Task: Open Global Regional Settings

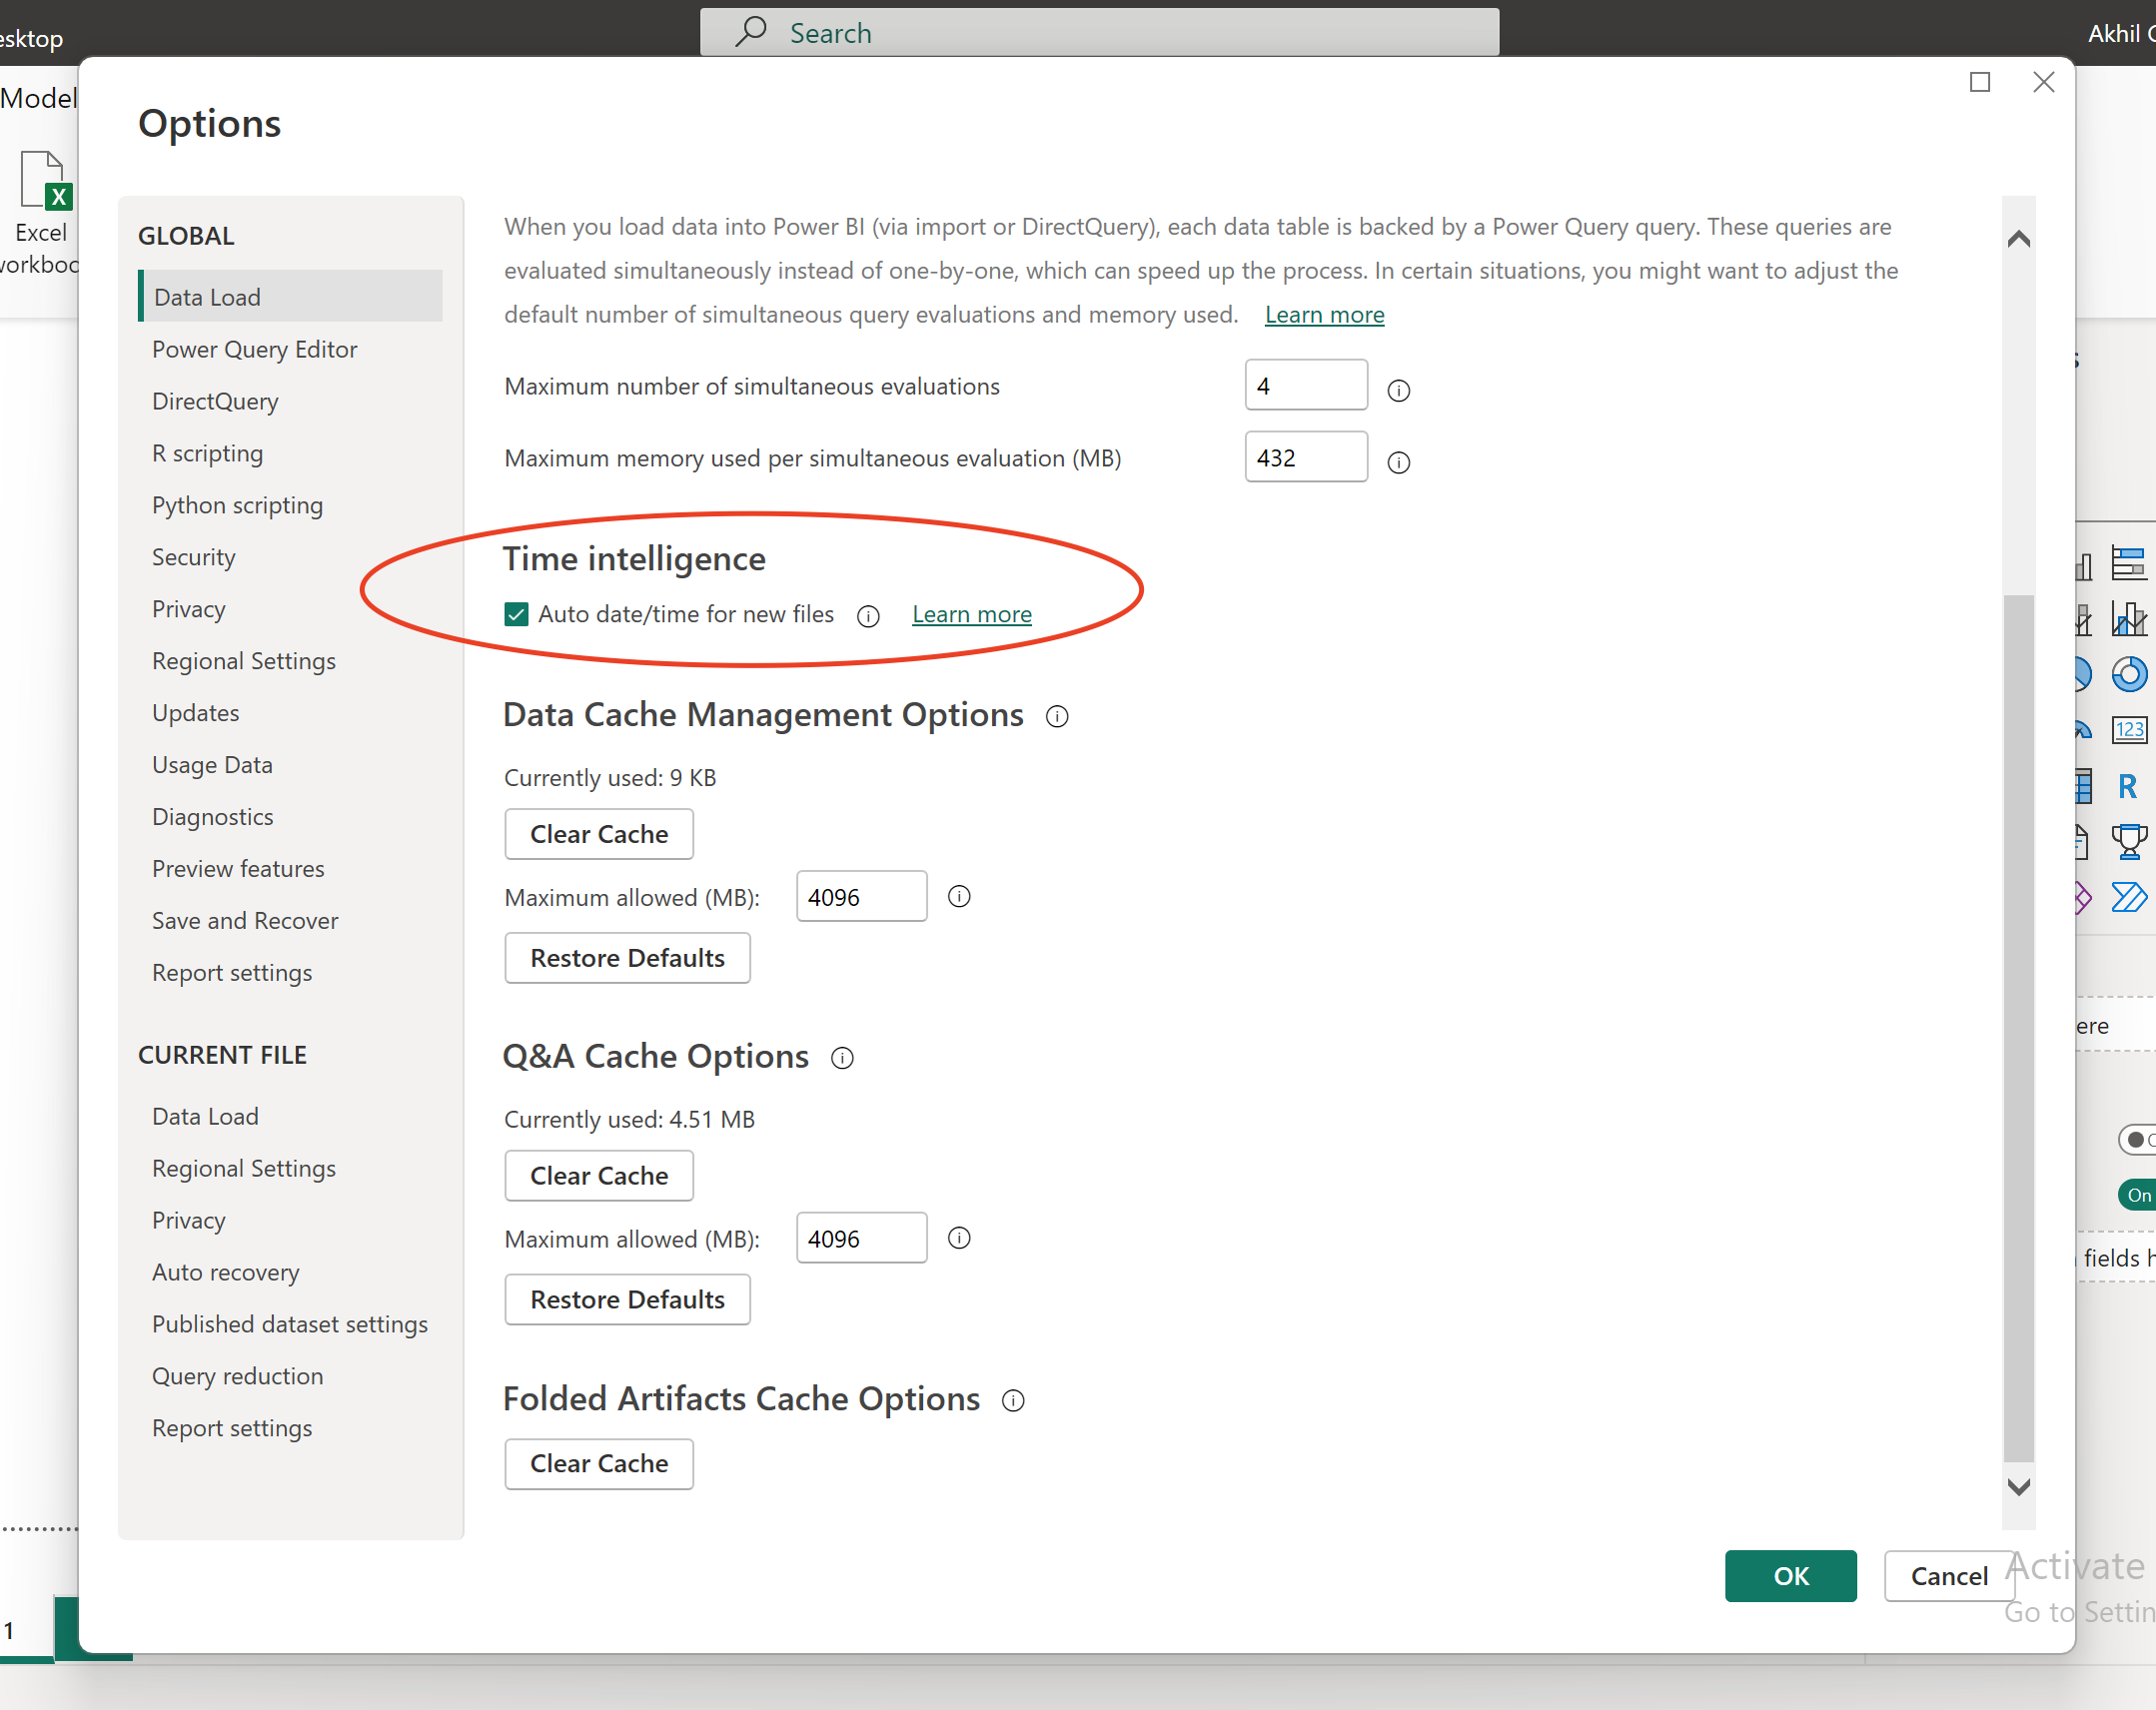Action: click(243, 661)
